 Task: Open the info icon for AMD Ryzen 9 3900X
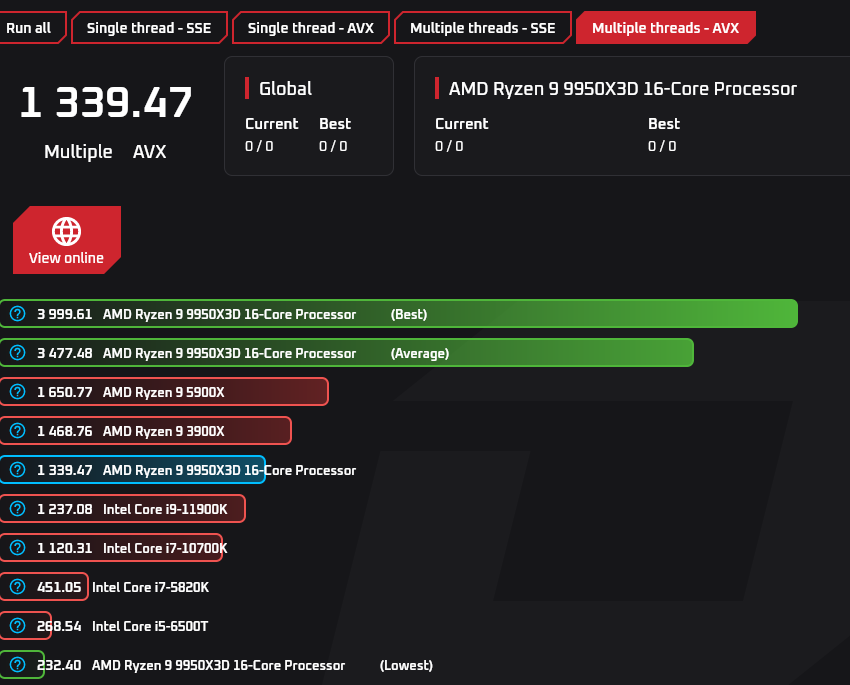point(17,431)
